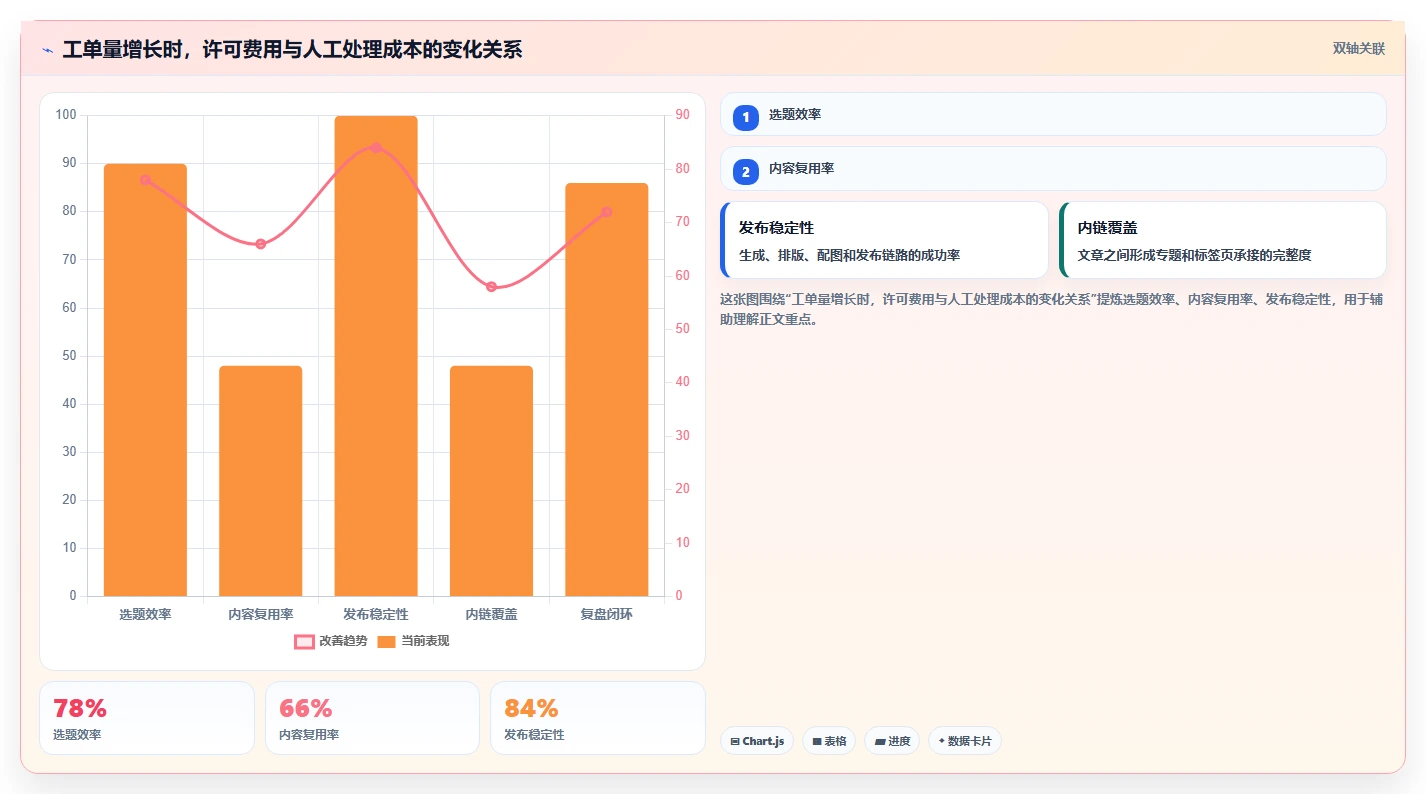The height and width of the screenshot is (794, 1426).
Task: Click the paragraph starting 这张图围绕
Action: point(1052,310)
